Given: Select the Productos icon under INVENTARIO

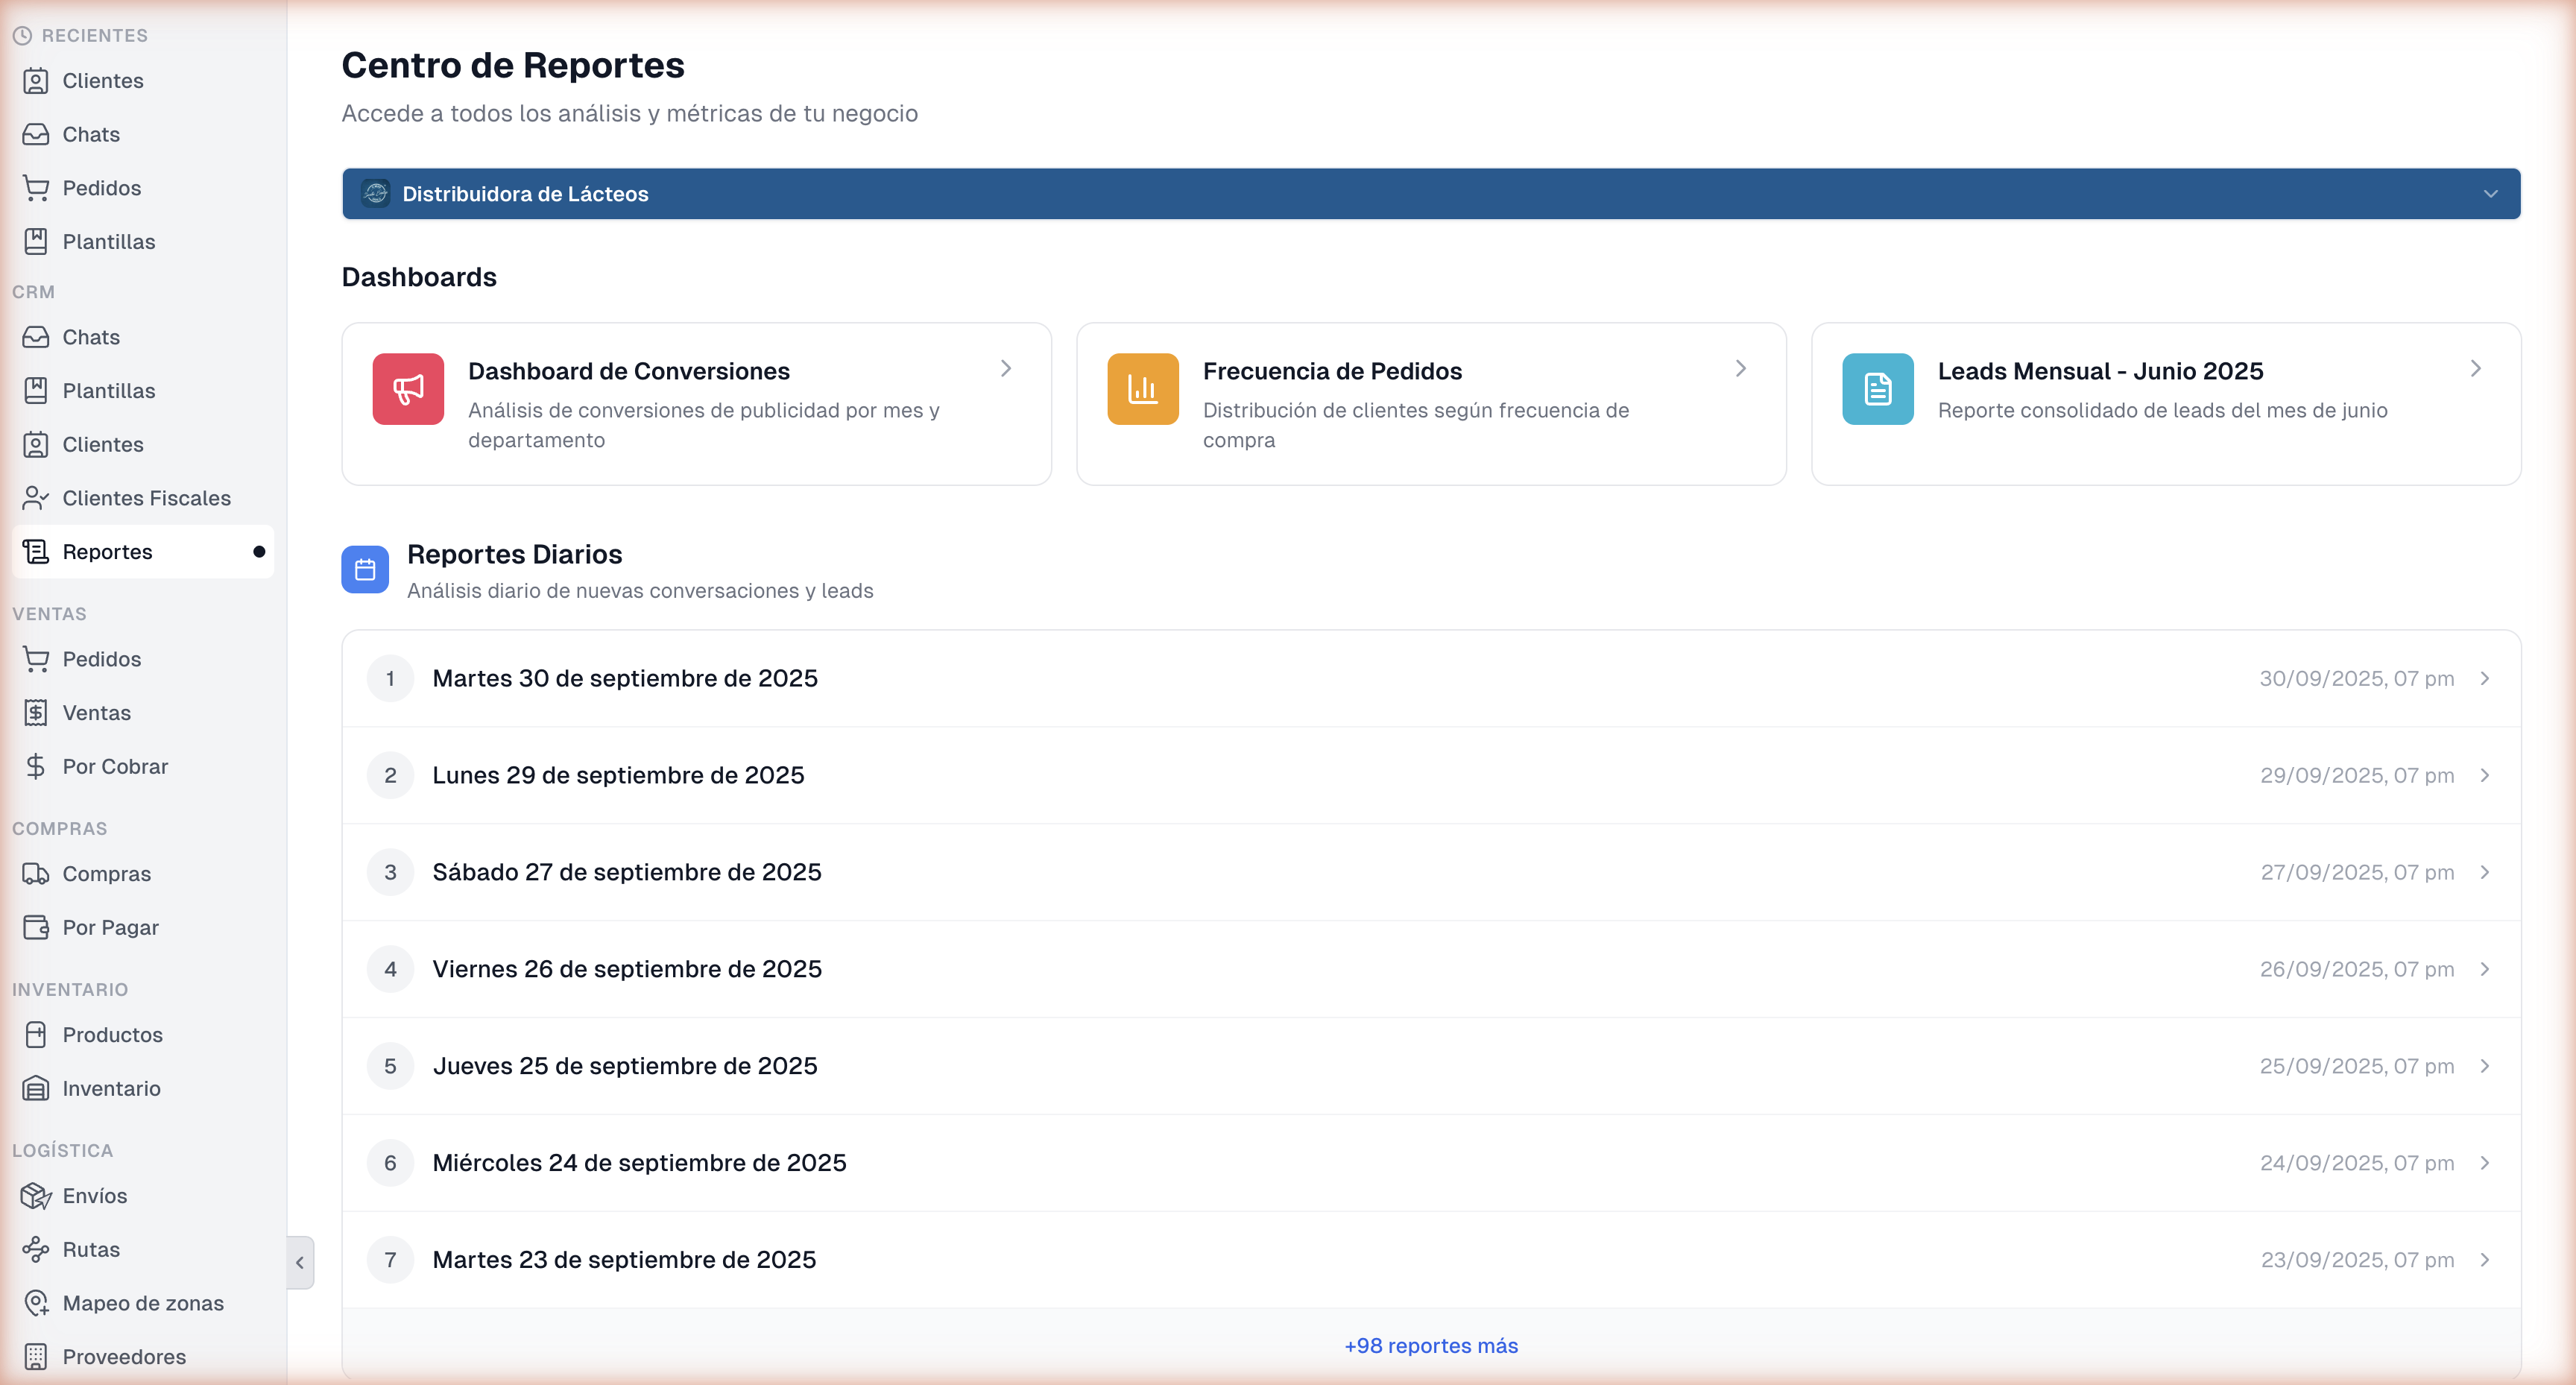Looking at the screenshot, I should tap(36, 1035).
